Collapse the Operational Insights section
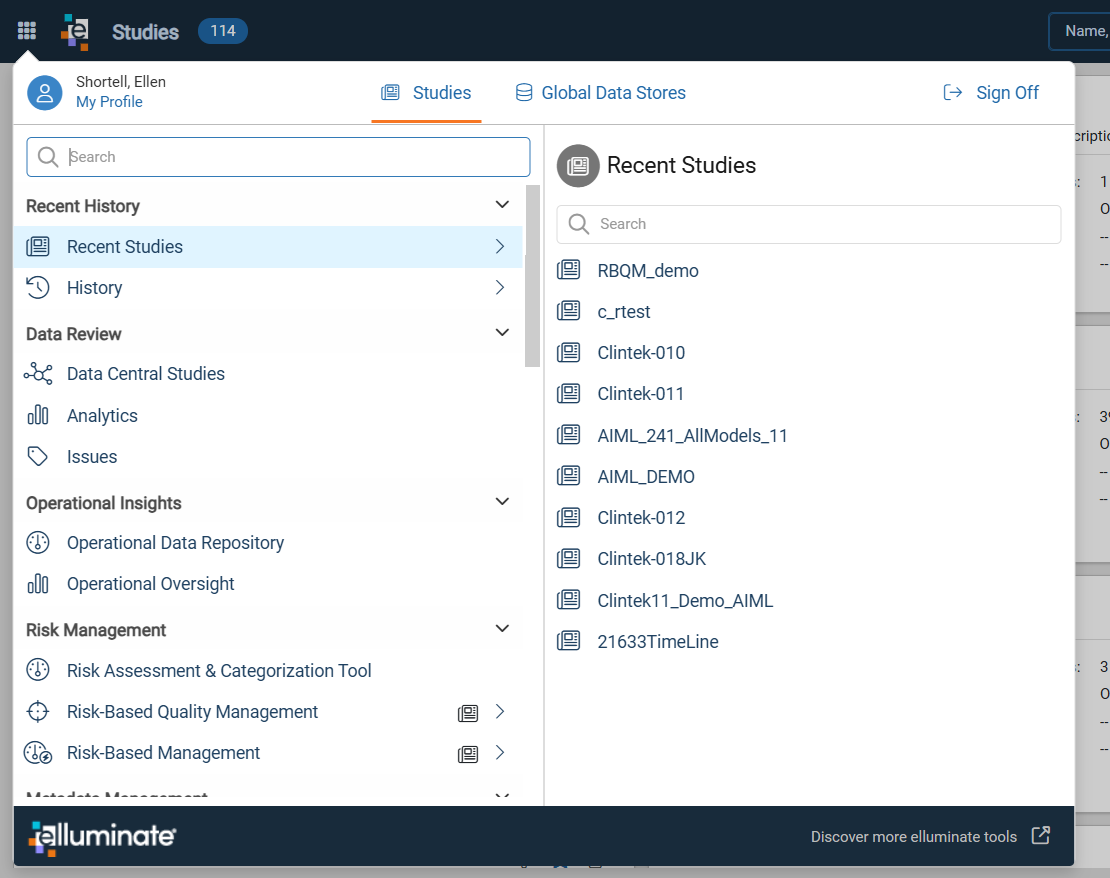The height and width of the screenshot is (878, 1110). [502, 501]
